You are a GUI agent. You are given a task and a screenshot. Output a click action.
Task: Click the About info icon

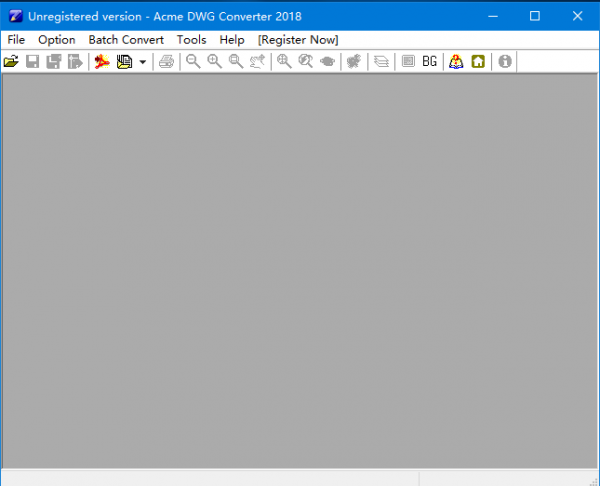[505, 61]
